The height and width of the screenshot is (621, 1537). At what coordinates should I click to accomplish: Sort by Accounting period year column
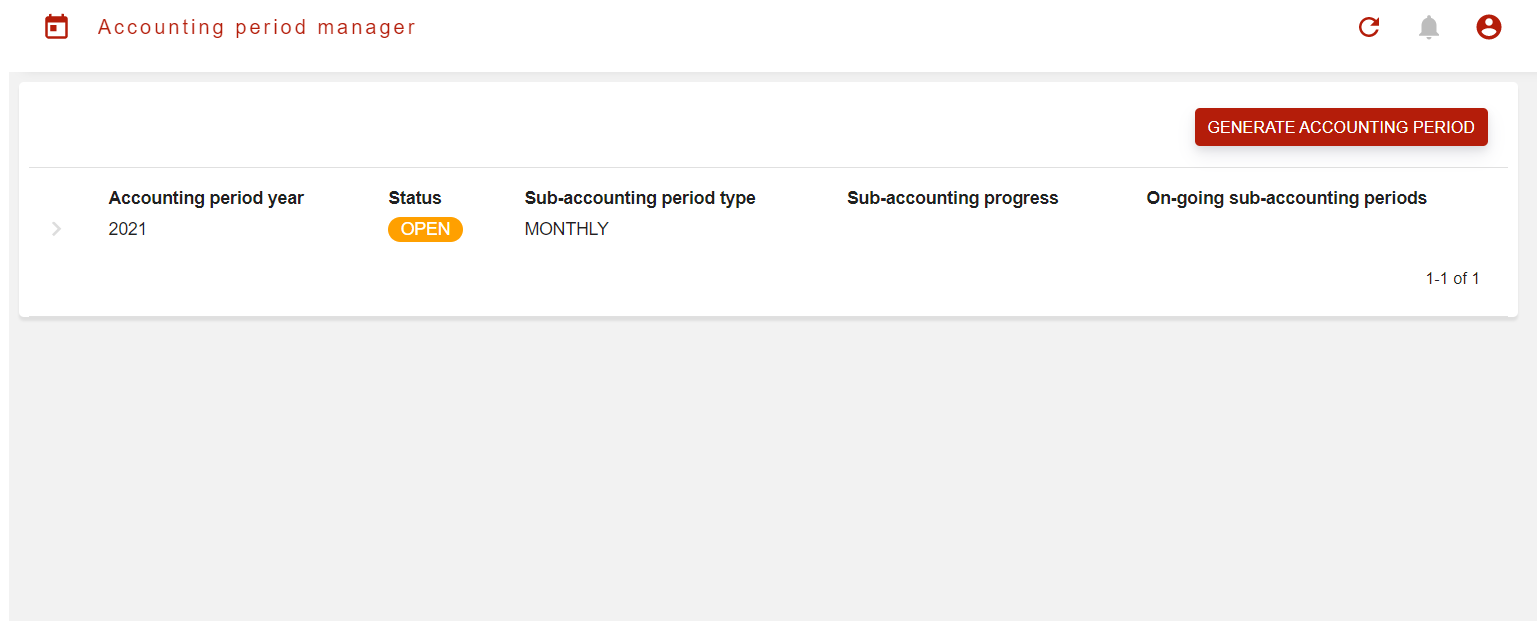[206, 198]
